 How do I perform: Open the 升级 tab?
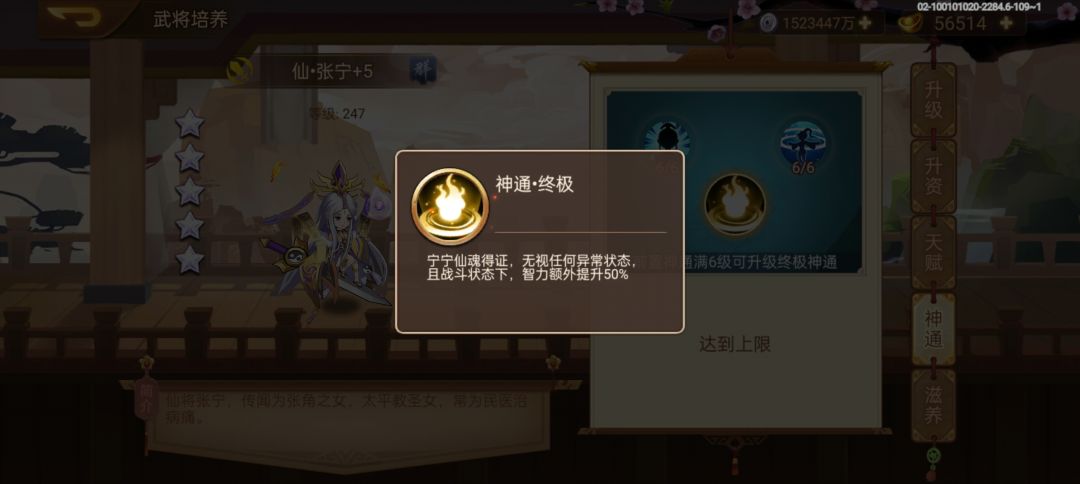coord(933,101)
